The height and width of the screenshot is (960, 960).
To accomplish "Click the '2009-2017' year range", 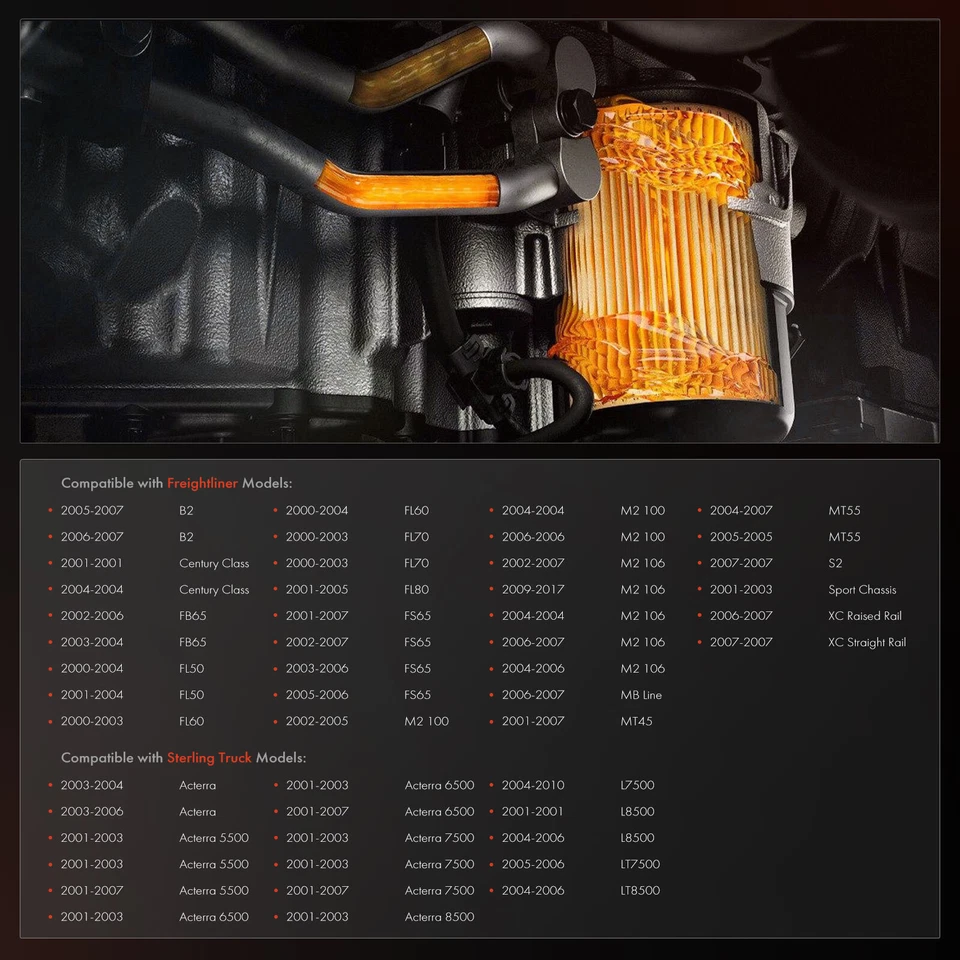I will (x=533, y=589).
